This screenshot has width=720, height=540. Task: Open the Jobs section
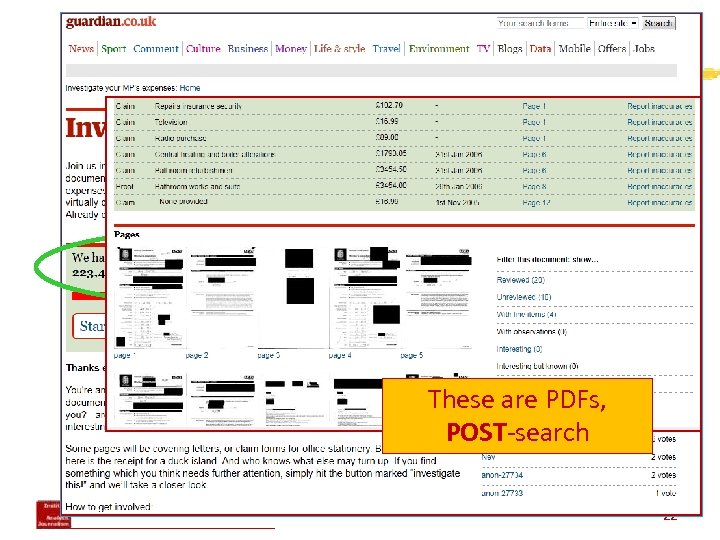pos(644,49)
